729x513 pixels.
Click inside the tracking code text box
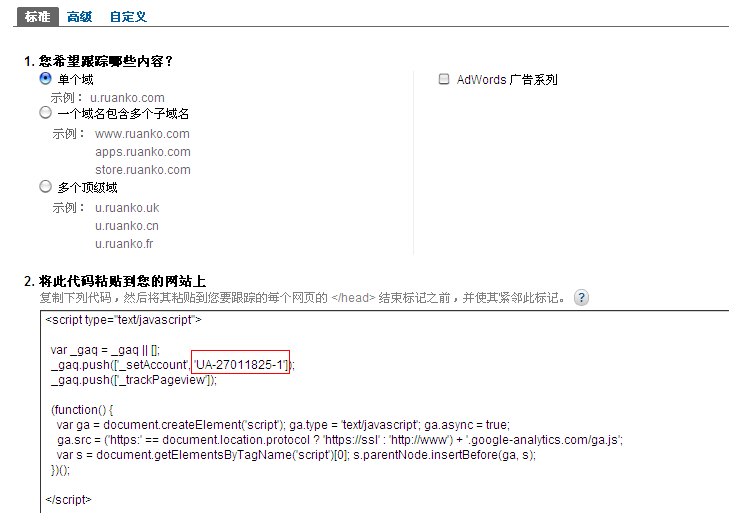384,412
